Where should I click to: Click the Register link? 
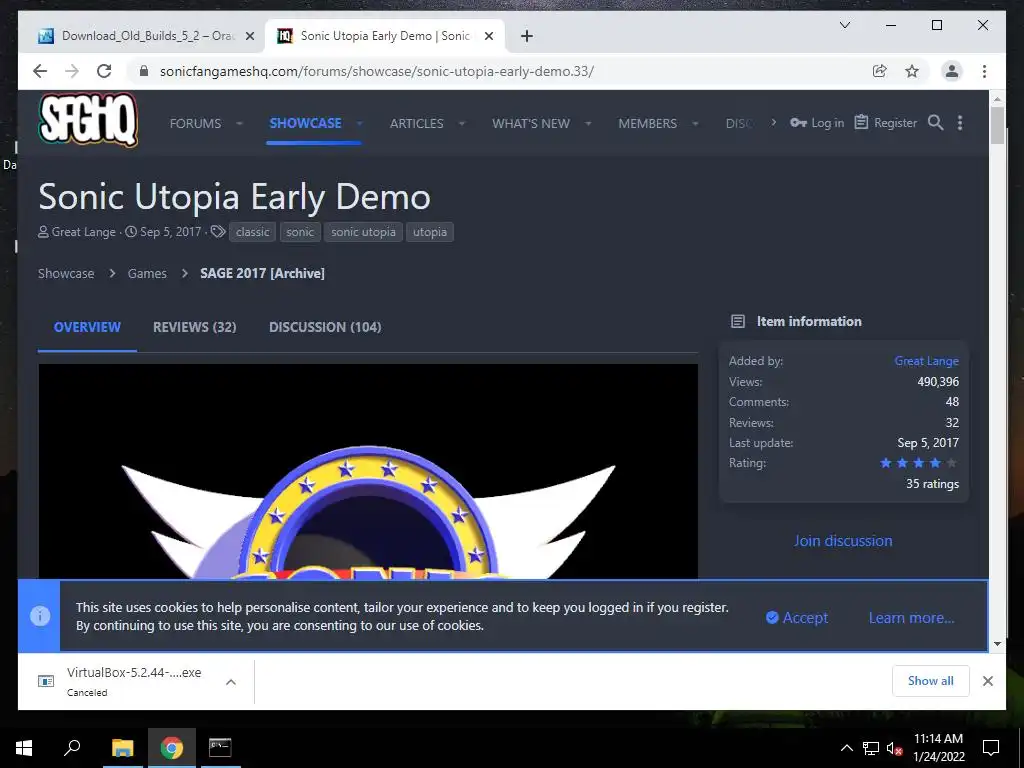click(x=886, y=123)
